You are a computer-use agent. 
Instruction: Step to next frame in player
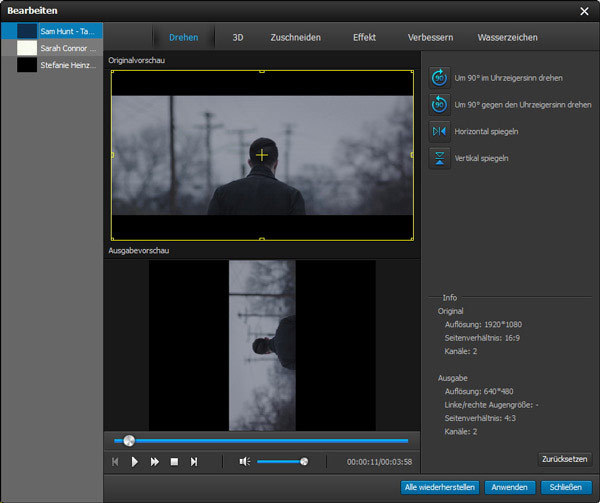[x=194, y=462]
